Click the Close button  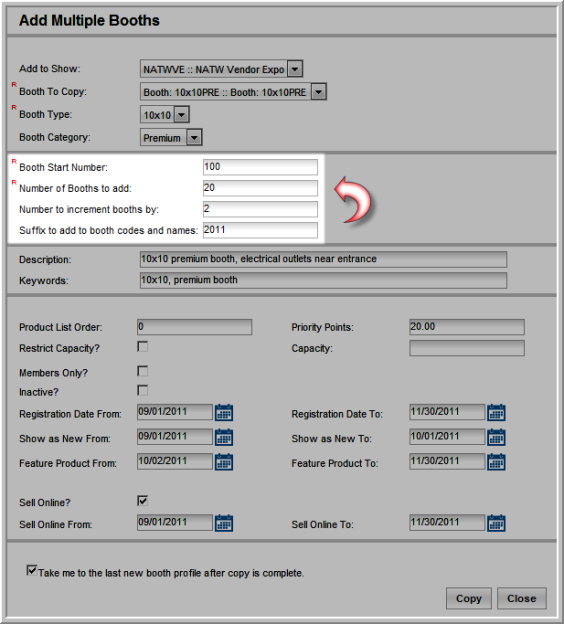coord(521,598)
